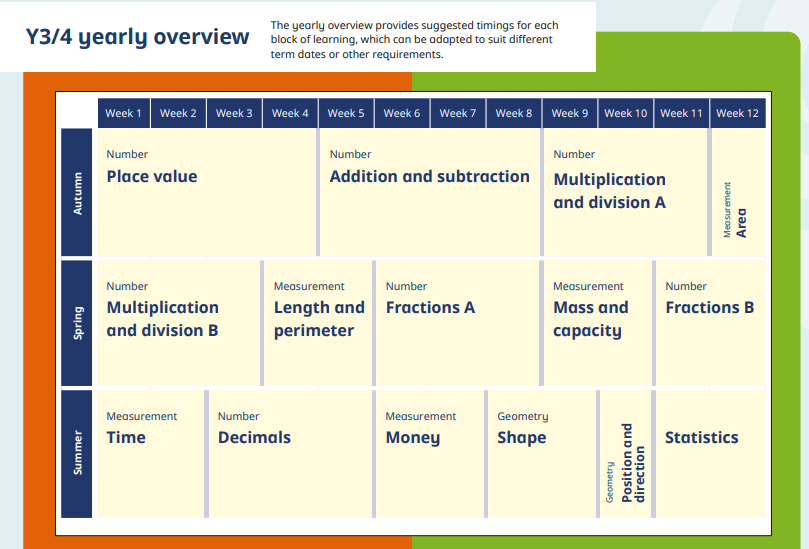Select the Decimals block
809x549 pixels.
[254, 438]
